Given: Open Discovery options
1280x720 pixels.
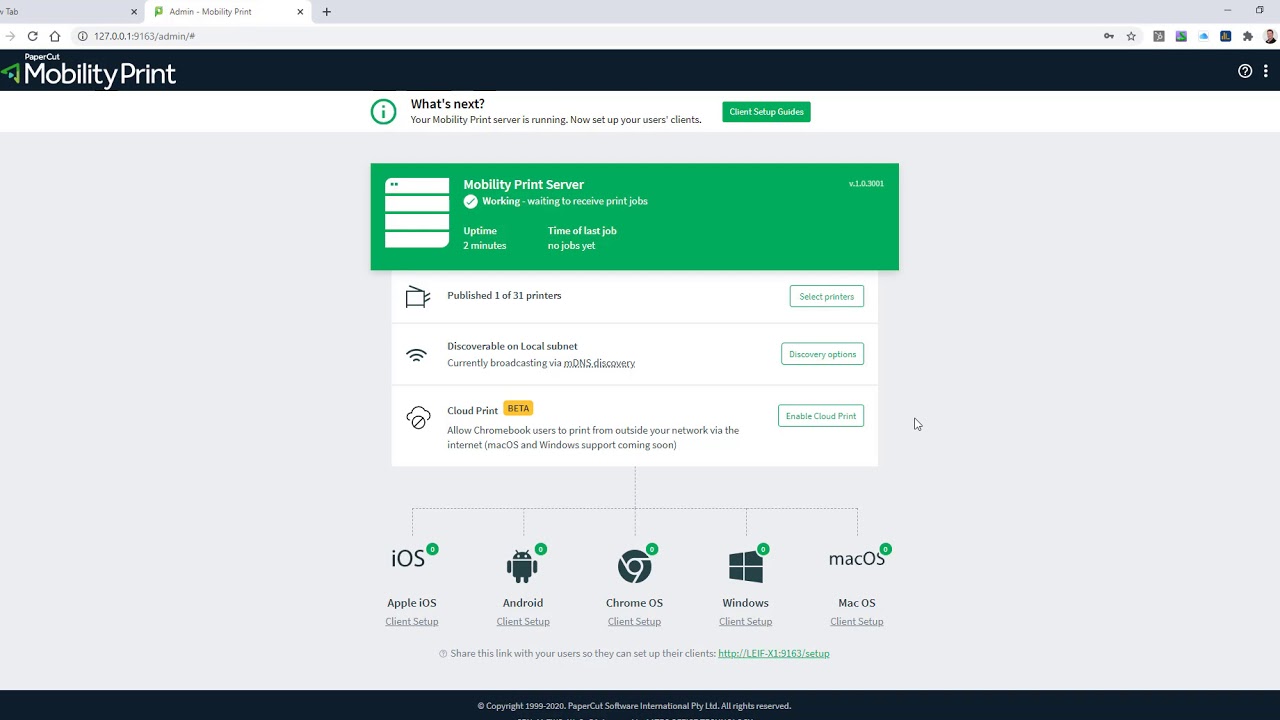Looking at the screenshot, I should (822, 354).
